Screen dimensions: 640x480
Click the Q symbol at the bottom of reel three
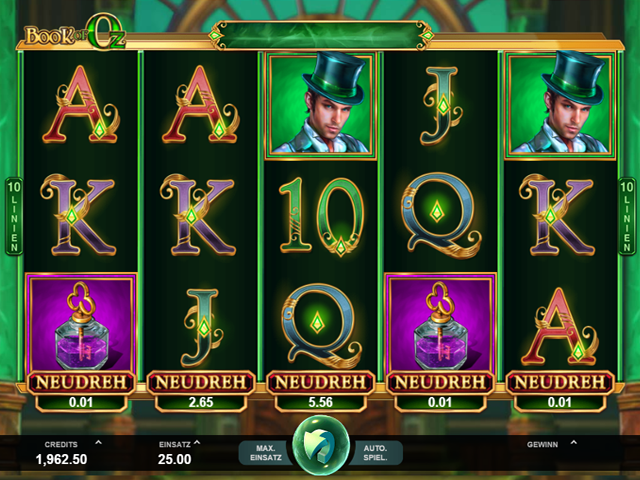point(321,326)
